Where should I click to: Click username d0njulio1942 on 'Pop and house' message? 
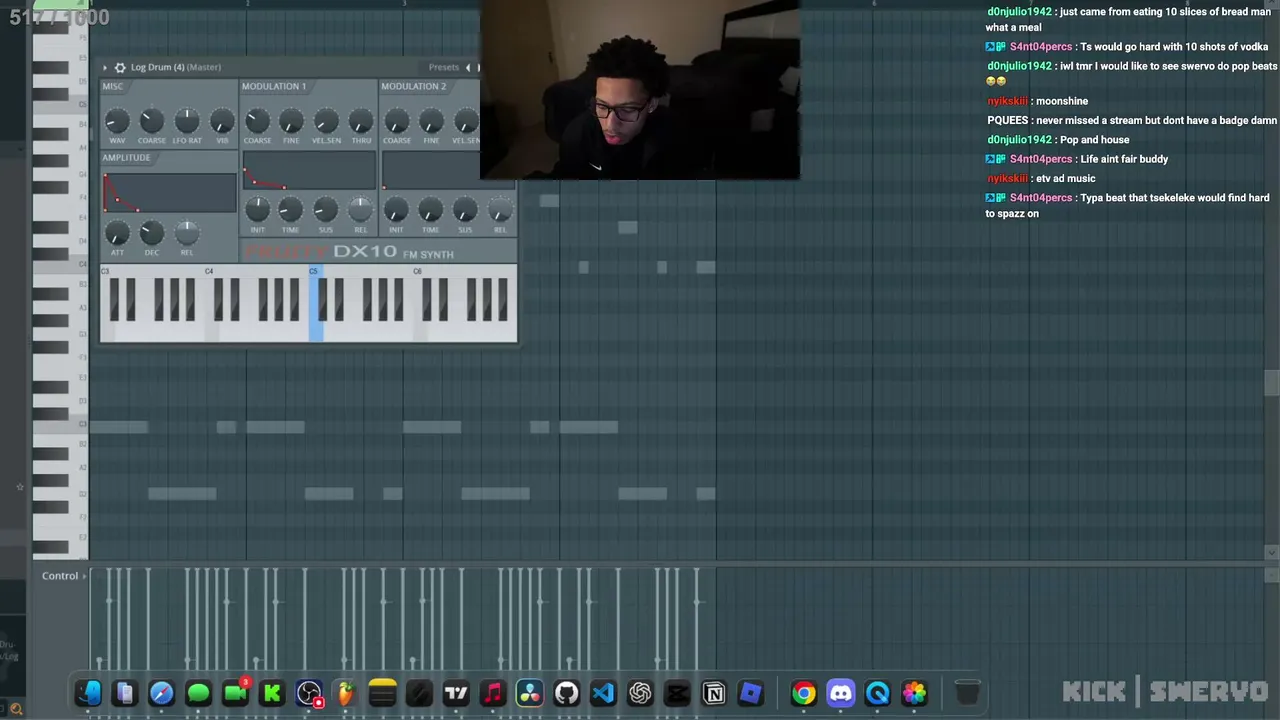click(1019, 140)
